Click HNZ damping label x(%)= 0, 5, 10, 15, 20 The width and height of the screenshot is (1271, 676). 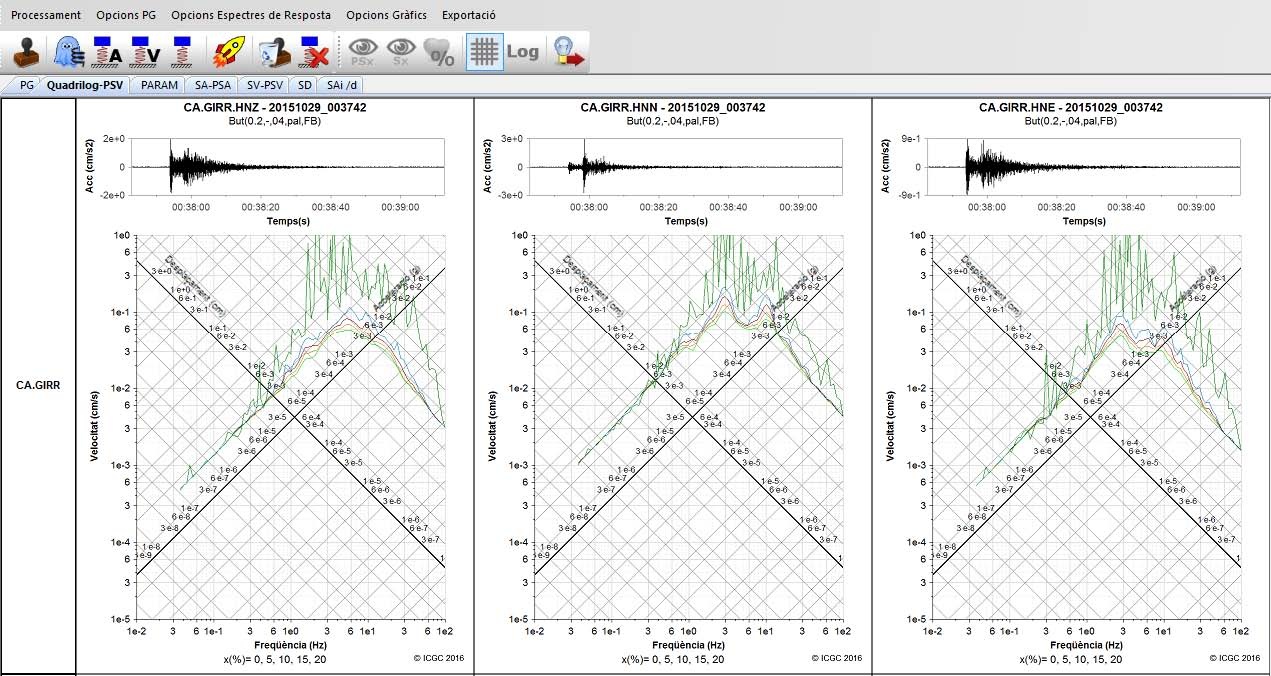pos(273,660)
